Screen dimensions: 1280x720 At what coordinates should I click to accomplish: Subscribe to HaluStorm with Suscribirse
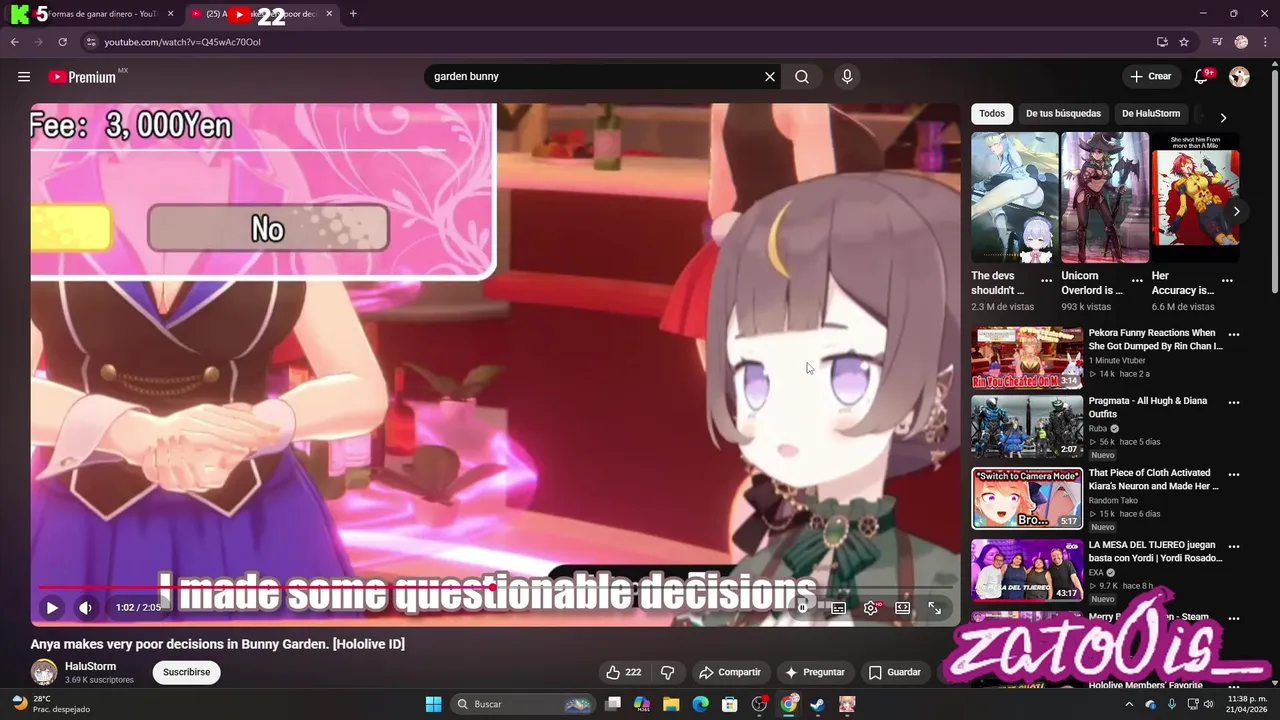(x=186, y=672)
